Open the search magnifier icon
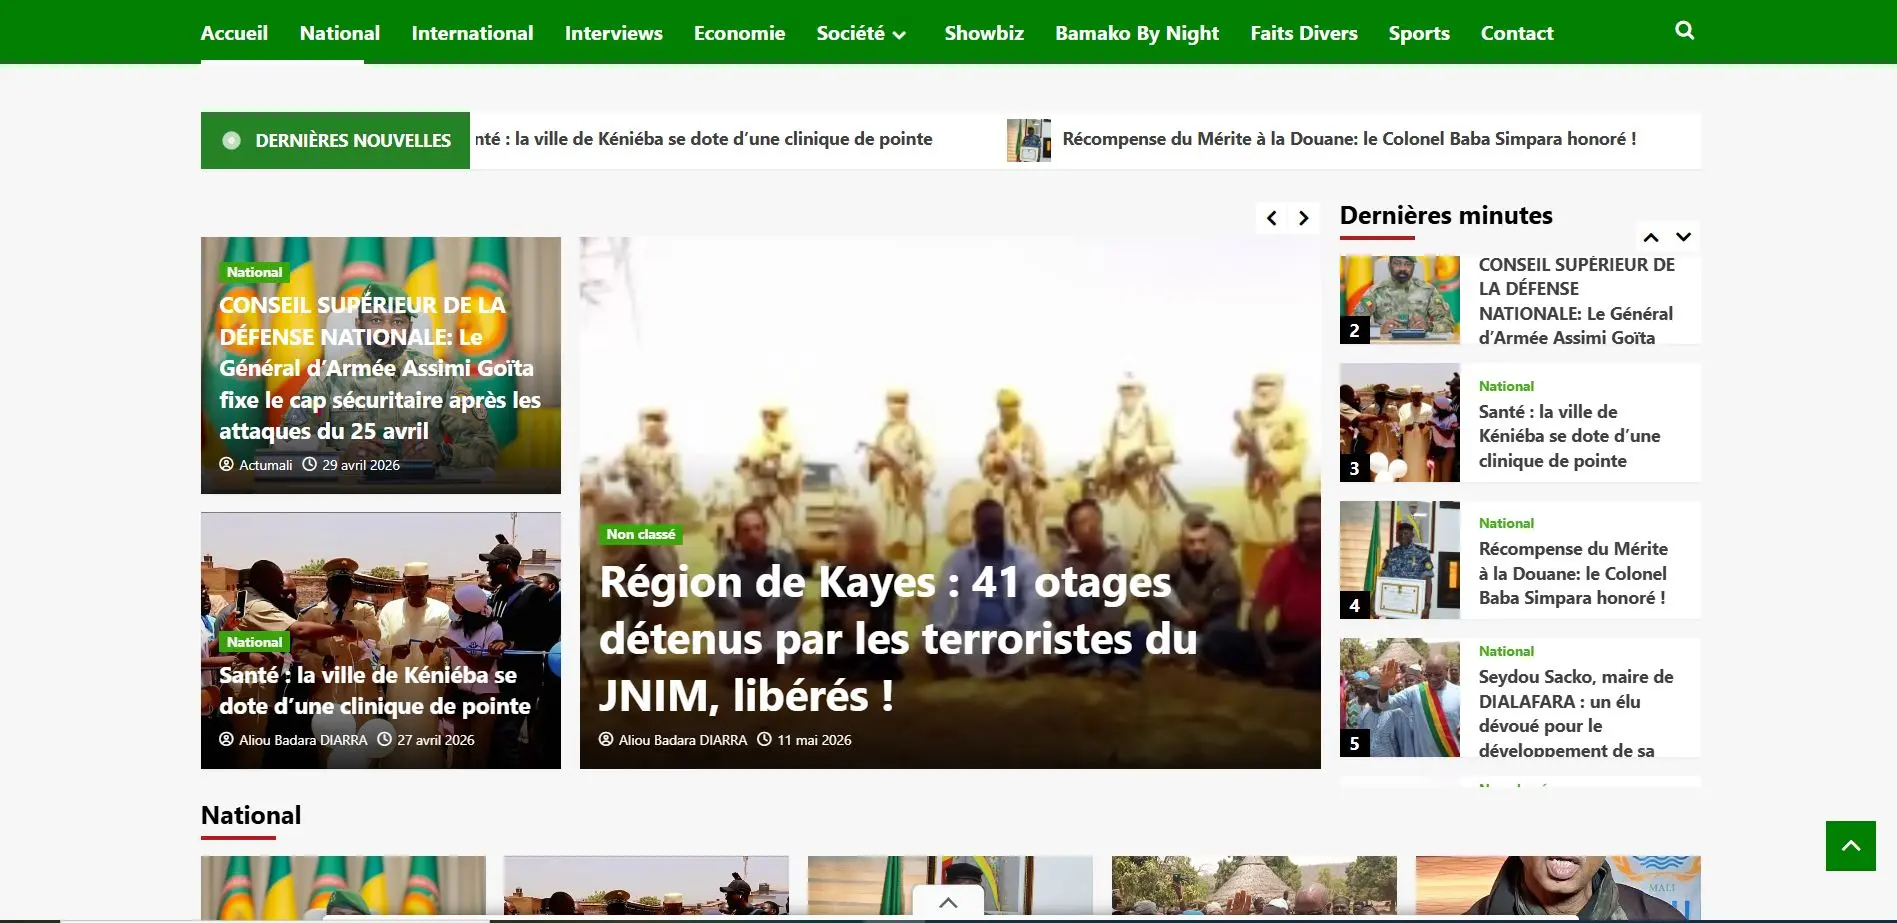This screenshot has height=923, width=1897. click(1684, 31)
